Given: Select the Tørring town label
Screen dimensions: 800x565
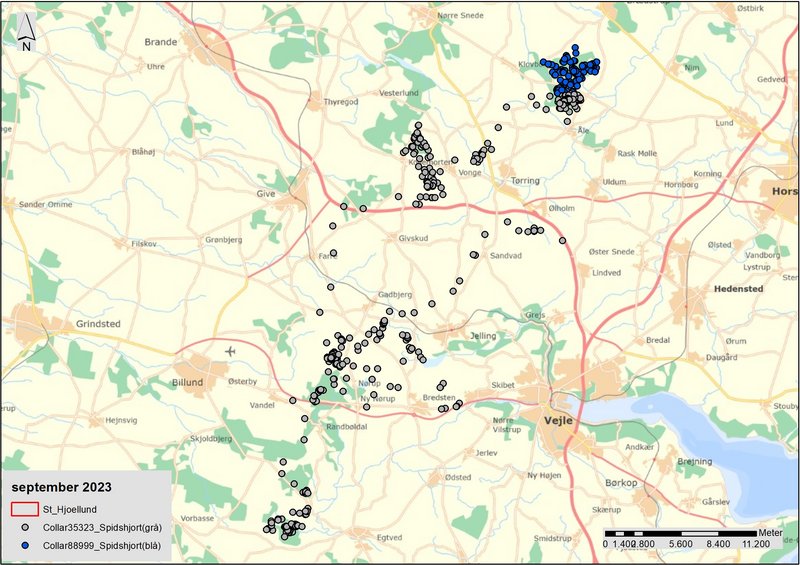Looking at the screenshot, I should (x=524, y=181).
